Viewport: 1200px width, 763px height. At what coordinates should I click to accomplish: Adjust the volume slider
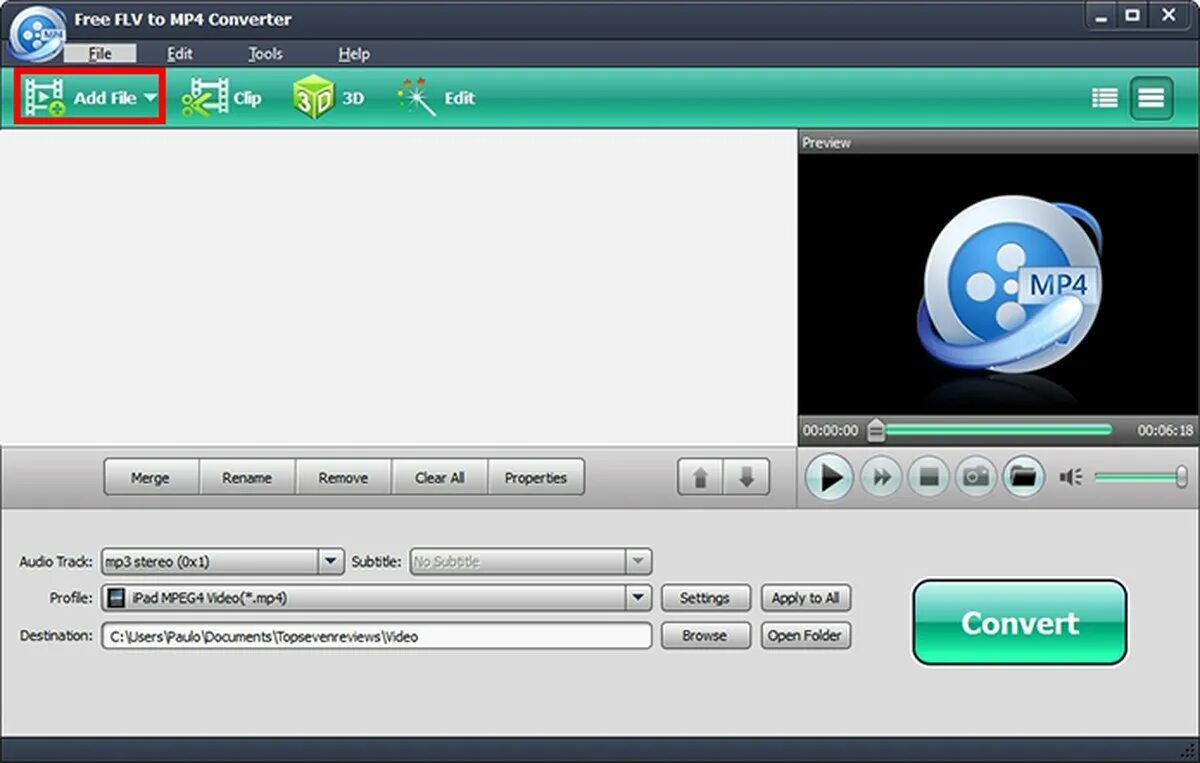1141,478
